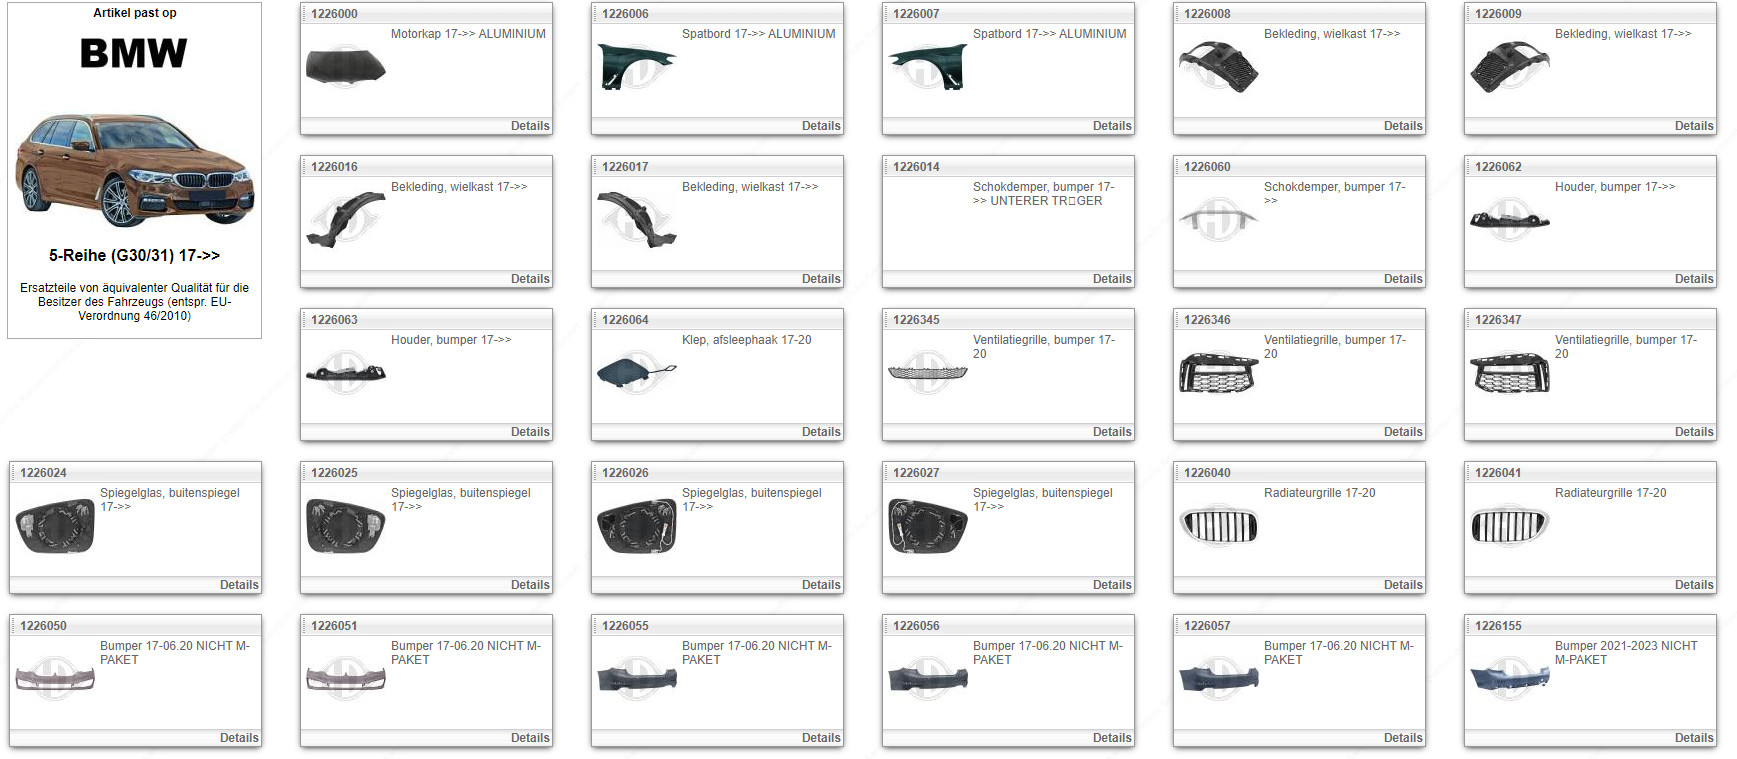The width and height of the screenshot is (1737, 759).
Task: View Details for grille 1226347
Action: pyautogui.click(x=1694, y=432)
